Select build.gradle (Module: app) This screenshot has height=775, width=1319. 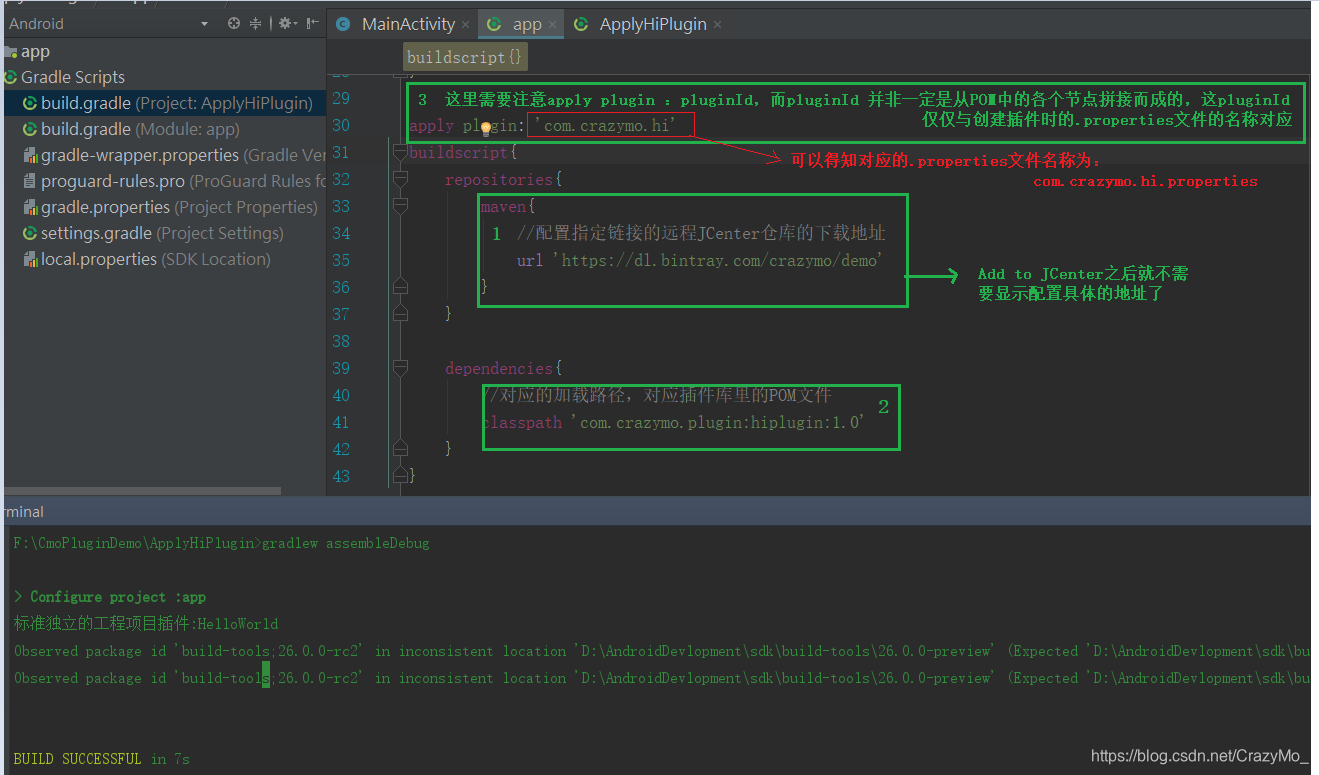pos(163,129)
